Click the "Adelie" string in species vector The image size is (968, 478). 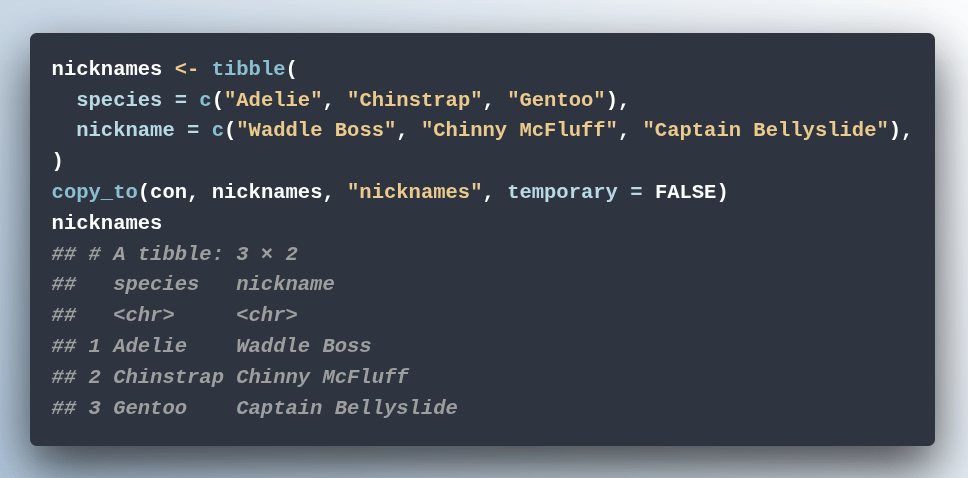tap(273, 99)
